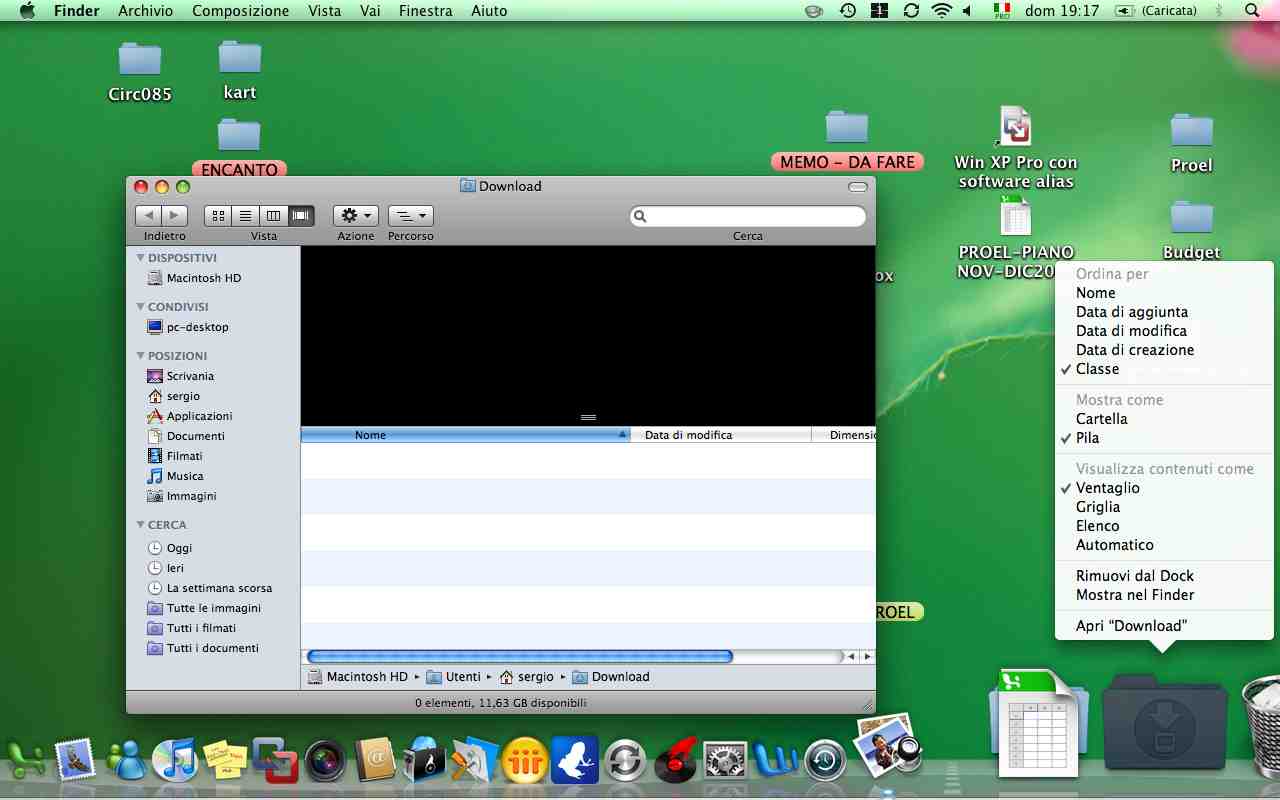Open the Percorso path dropdown

410,215
